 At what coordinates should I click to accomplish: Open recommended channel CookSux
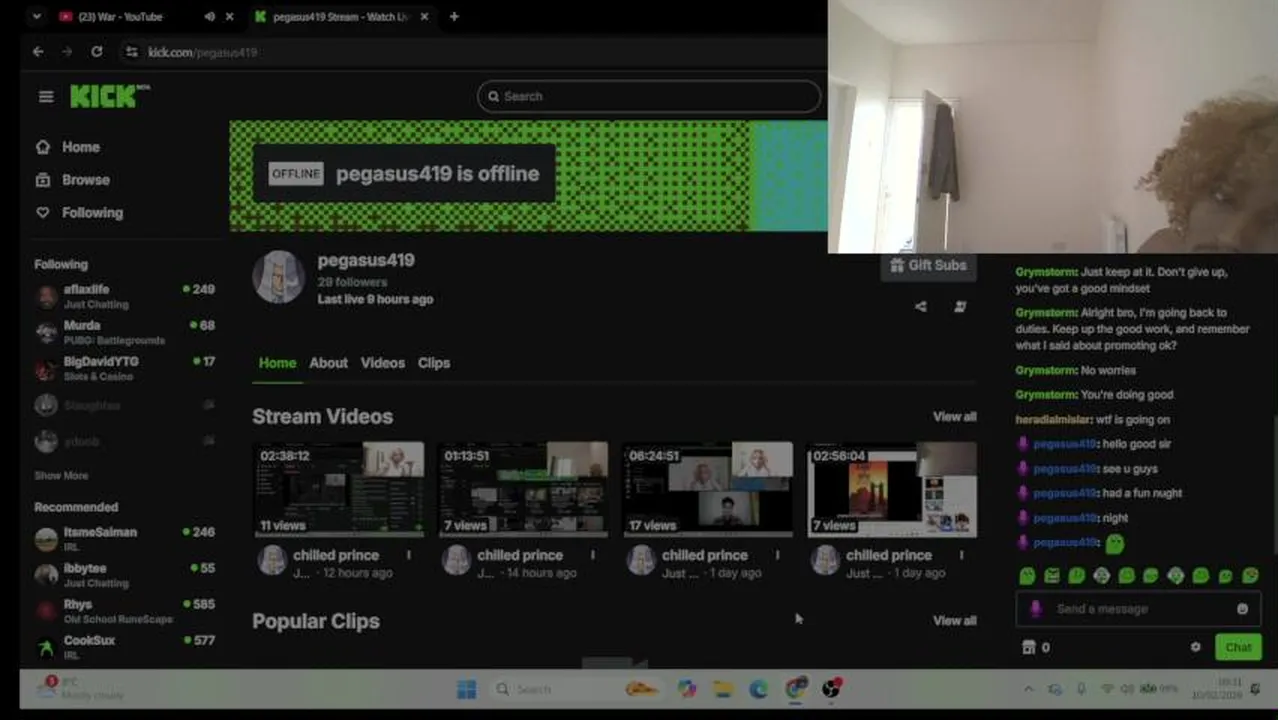[x=125, y=647]
